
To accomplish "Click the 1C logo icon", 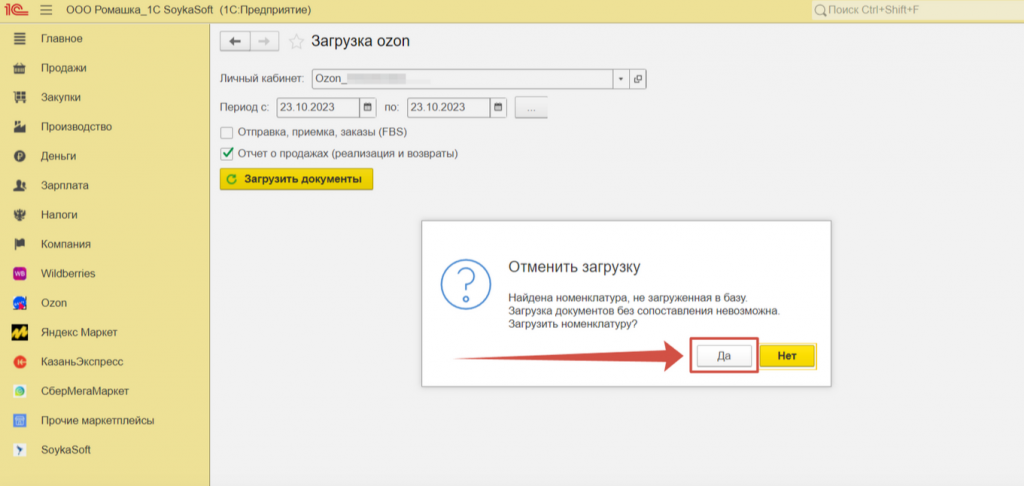I will [18, 10].
